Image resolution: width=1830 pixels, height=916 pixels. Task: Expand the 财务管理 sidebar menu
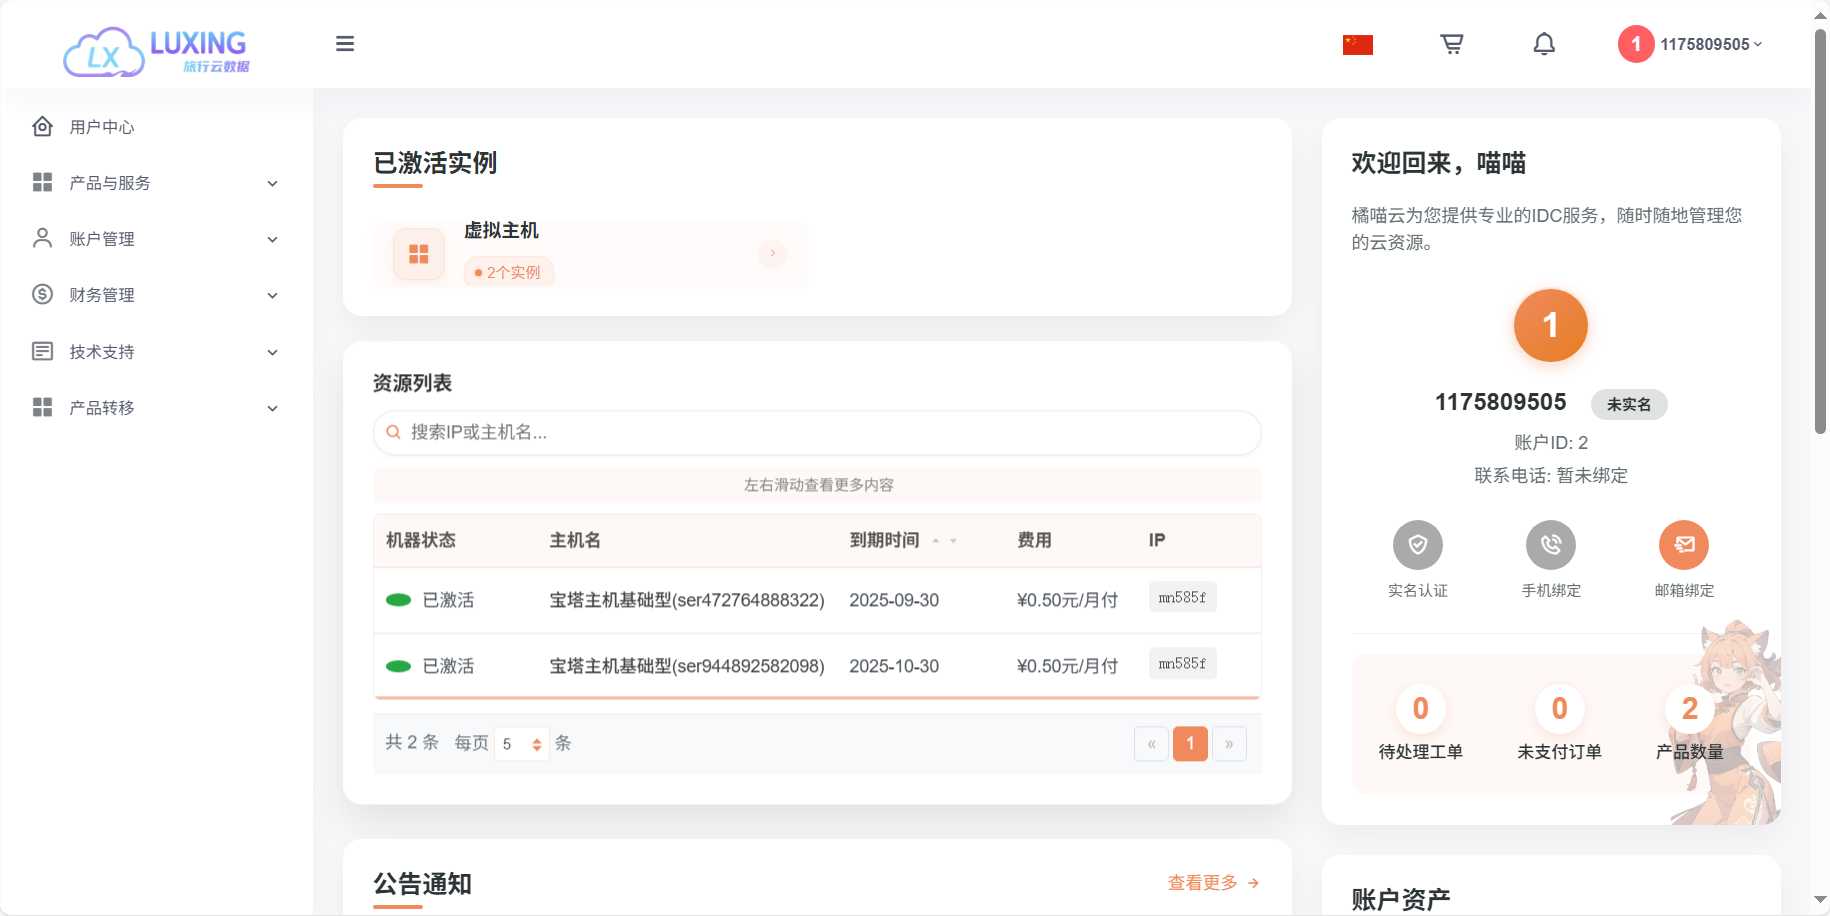[155, 295]
